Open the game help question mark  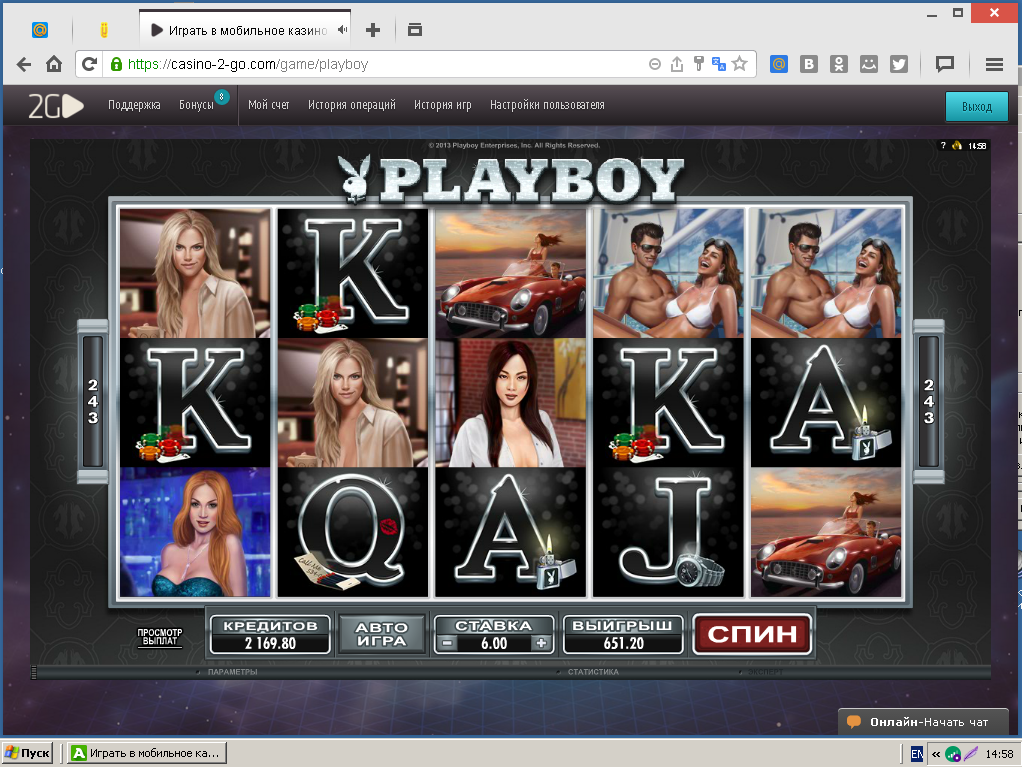click(x=943, y=145)
